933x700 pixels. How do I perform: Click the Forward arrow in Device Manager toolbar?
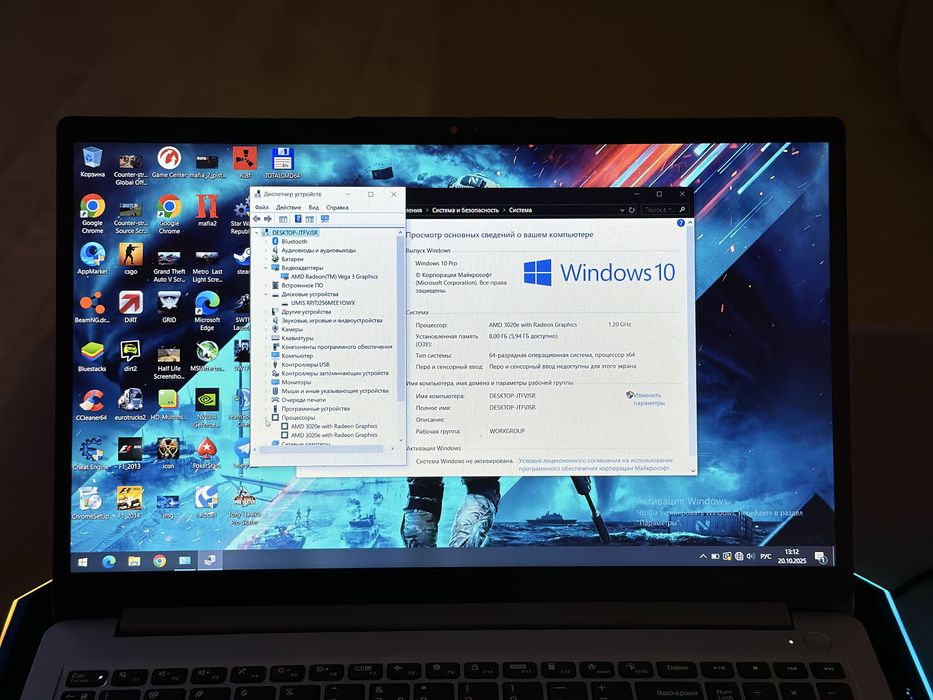pyautogui.click(x=268, y=219)
